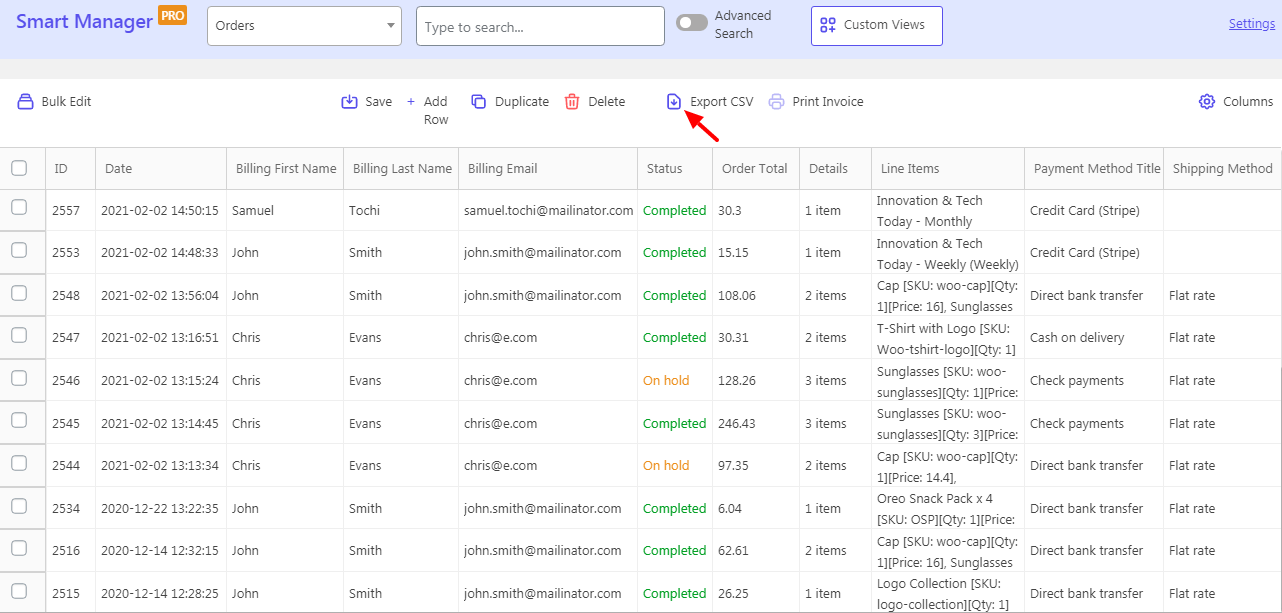Click the plus icon for Add Row
This screenshot has height=613, width=1282.
[411, 101]
